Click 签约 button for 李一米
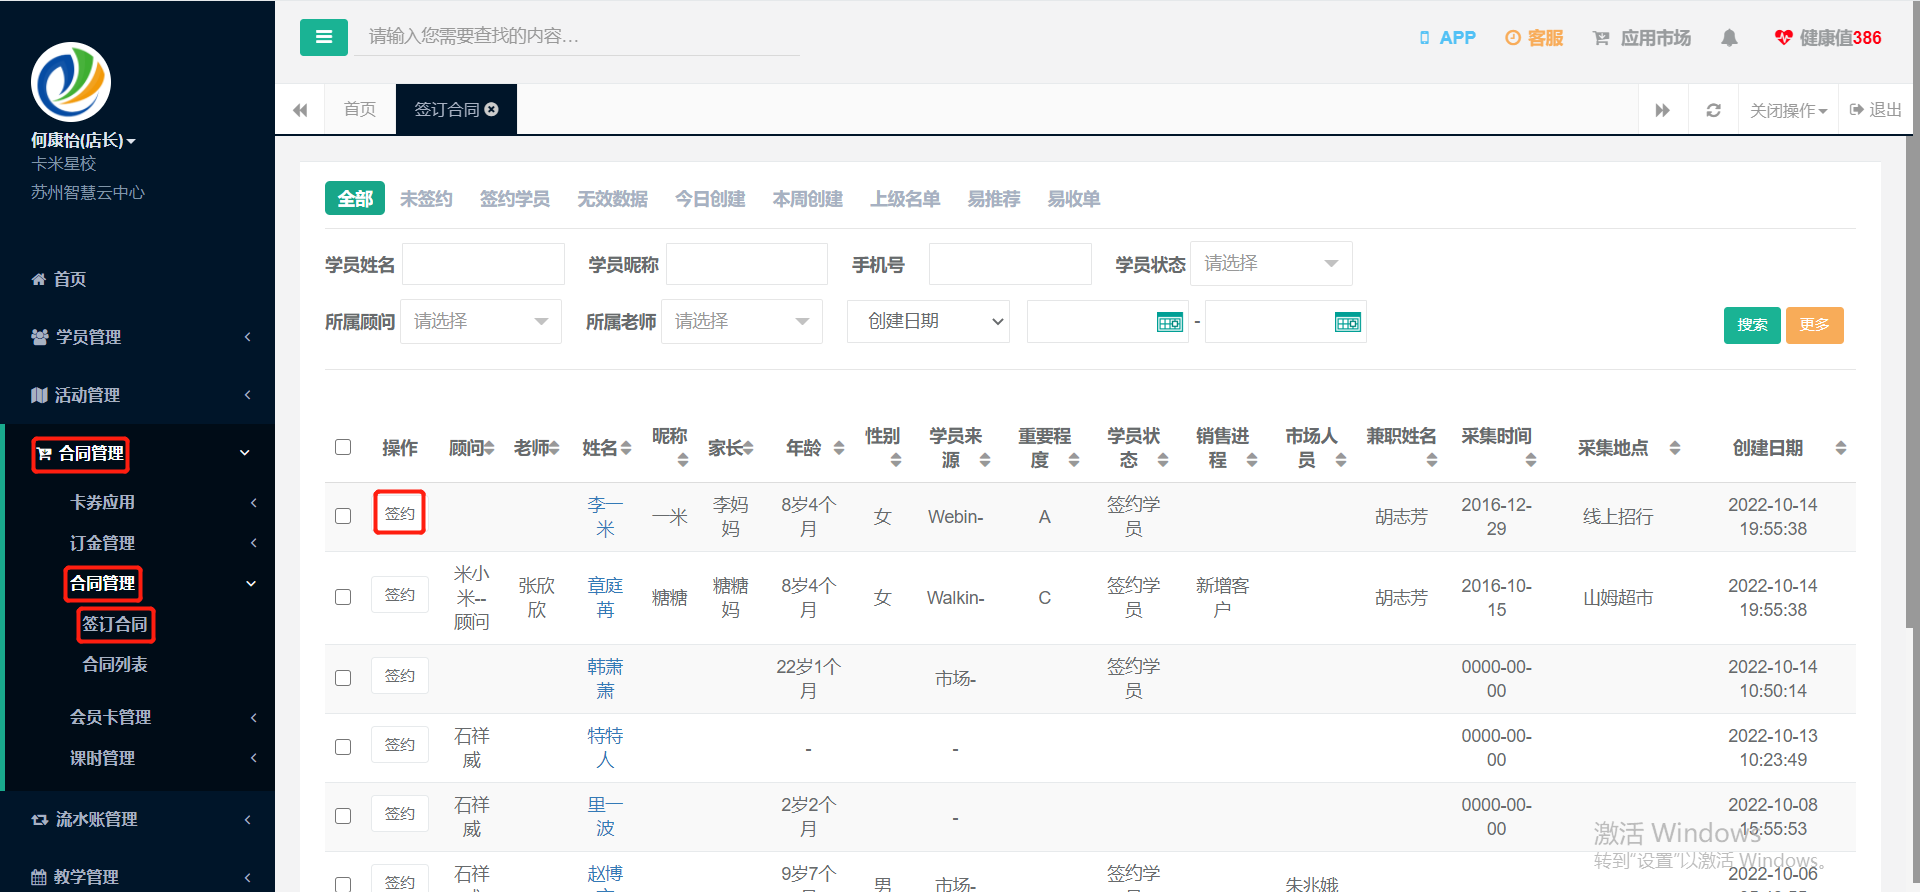The height and width of the screenshot is (892, 1920). 400,513
